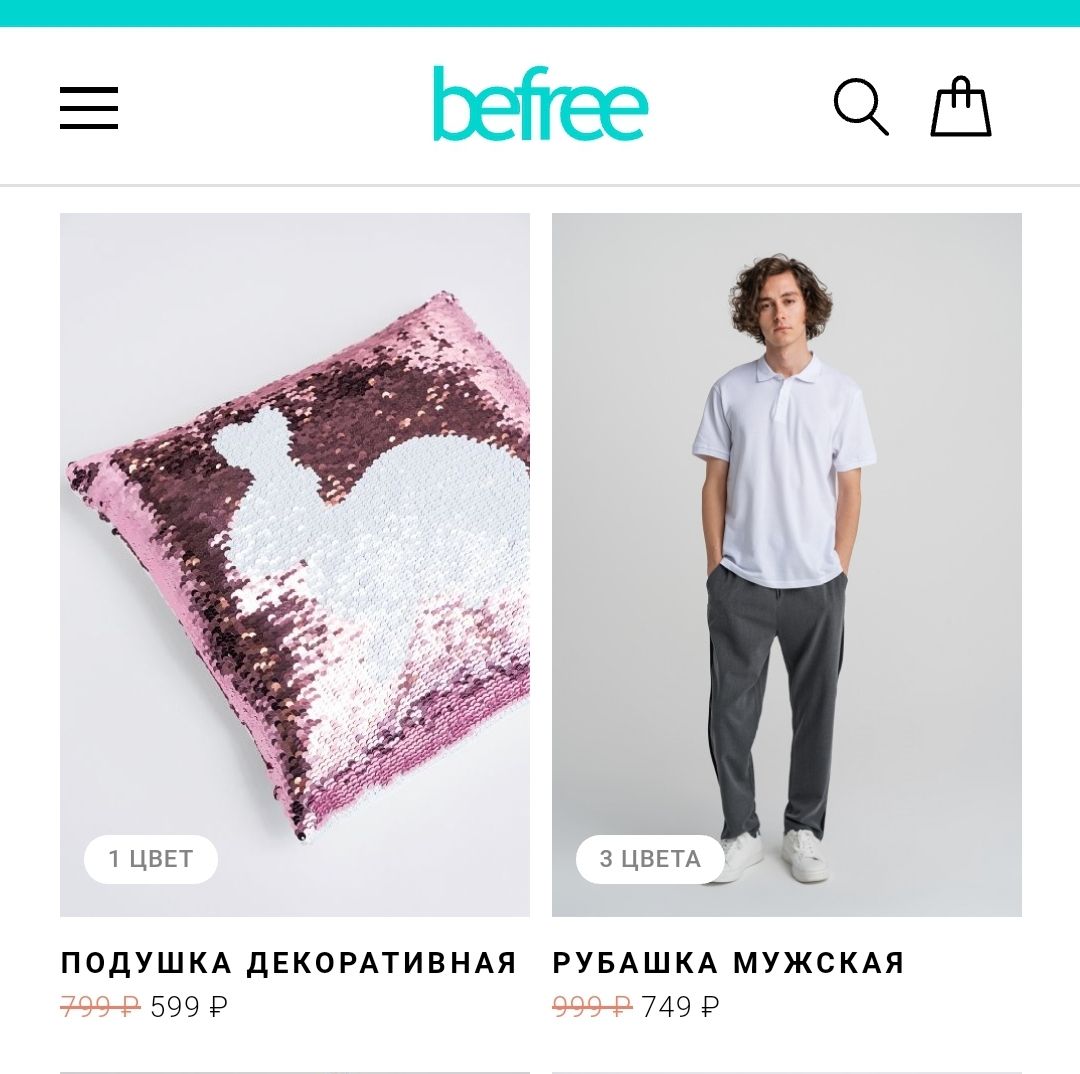This screenshot has height=1074, width=1080.
Task: Click the model's gray trousers
Action: (776, 703)
